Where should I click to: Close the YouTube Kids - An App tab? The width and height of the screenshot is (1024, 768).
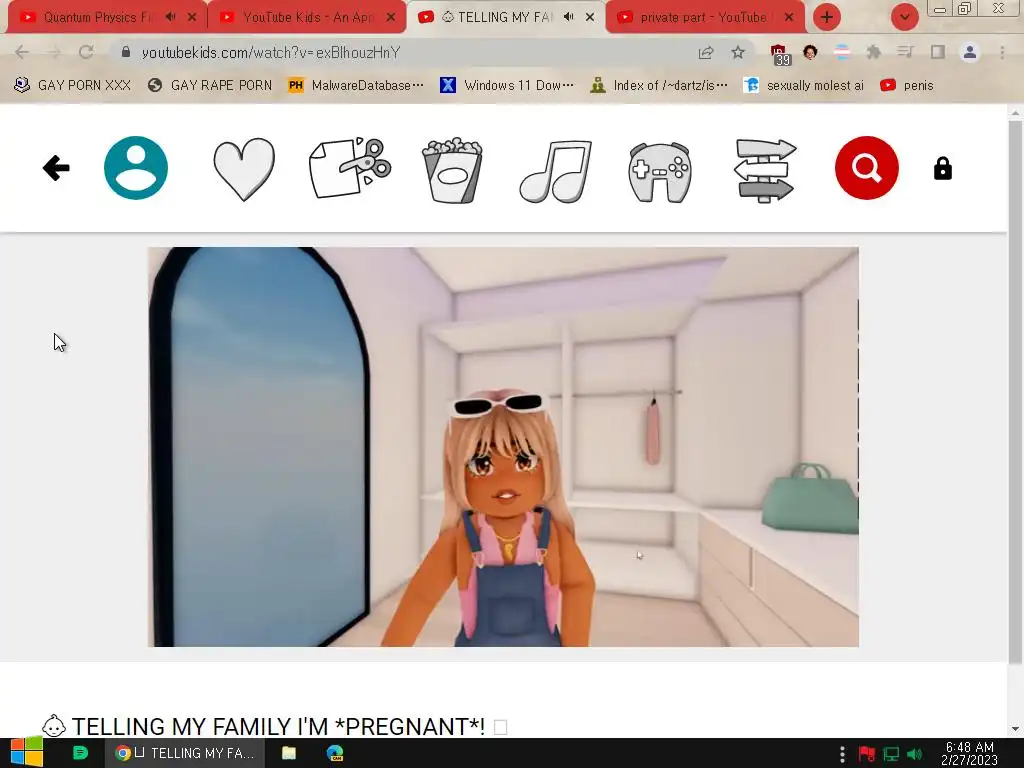pos(391,17)
